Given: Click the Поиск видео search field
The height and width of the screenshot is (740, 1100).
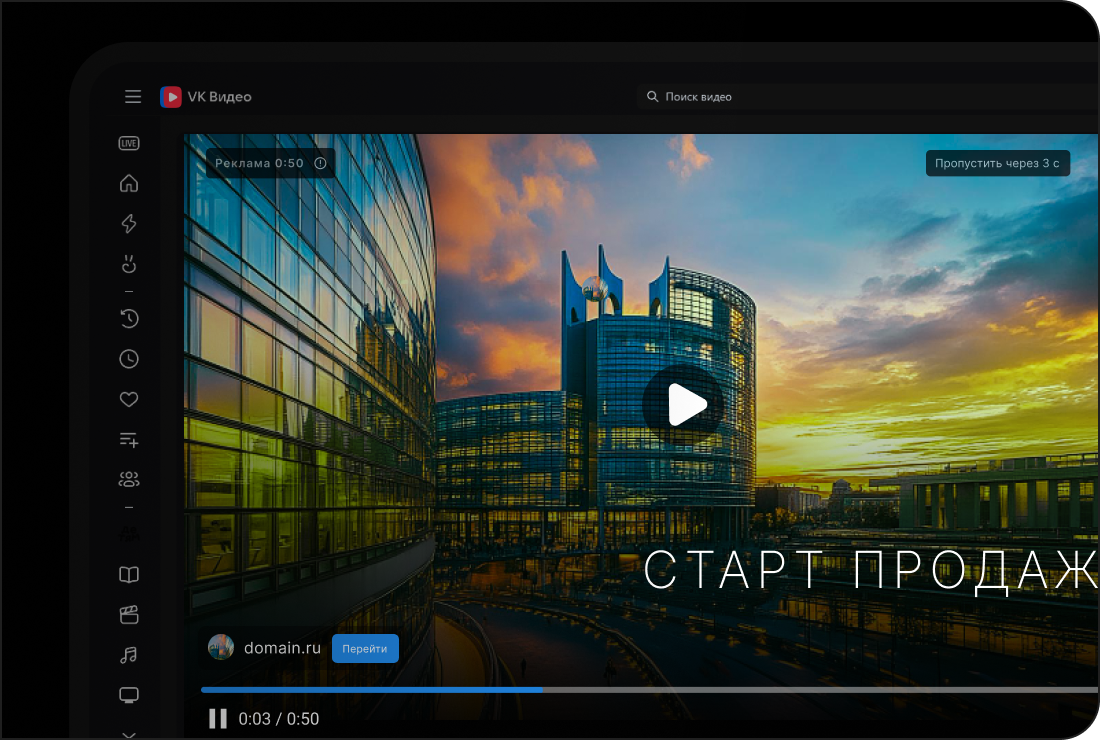Looking at the screenshot, I should [x=868, y=97].
